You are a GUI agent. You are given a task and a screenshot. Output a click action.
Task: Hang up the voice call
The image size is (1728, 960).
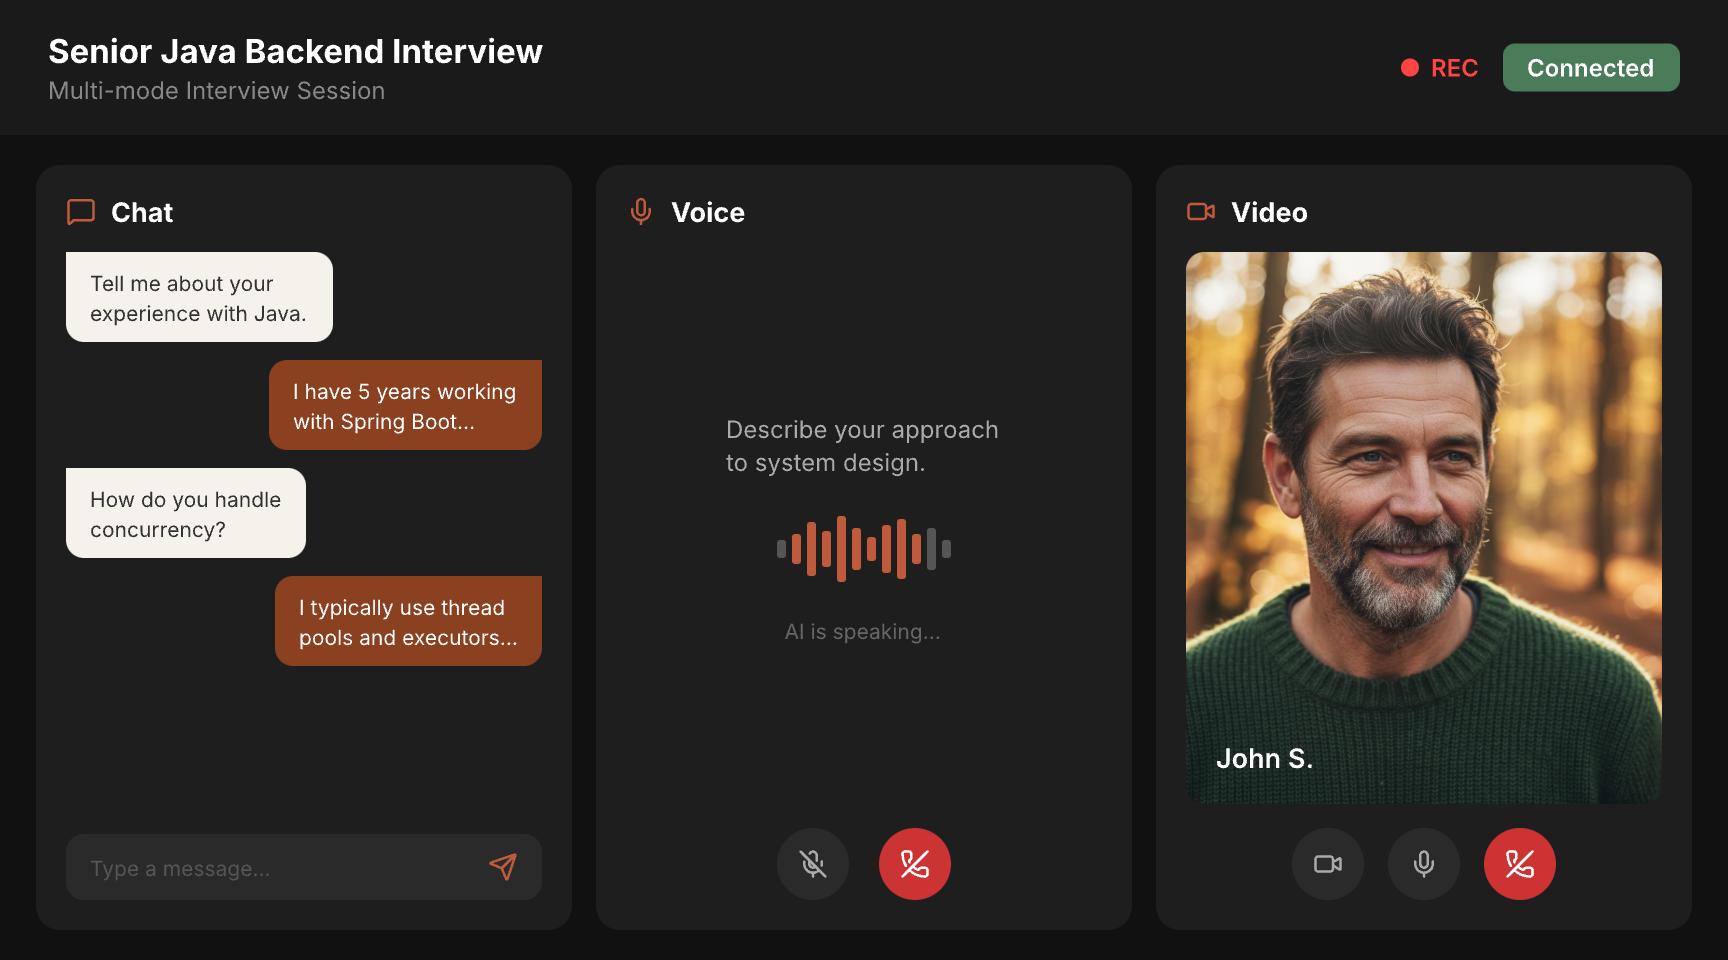pyautogui.click(x=914, y=864)
